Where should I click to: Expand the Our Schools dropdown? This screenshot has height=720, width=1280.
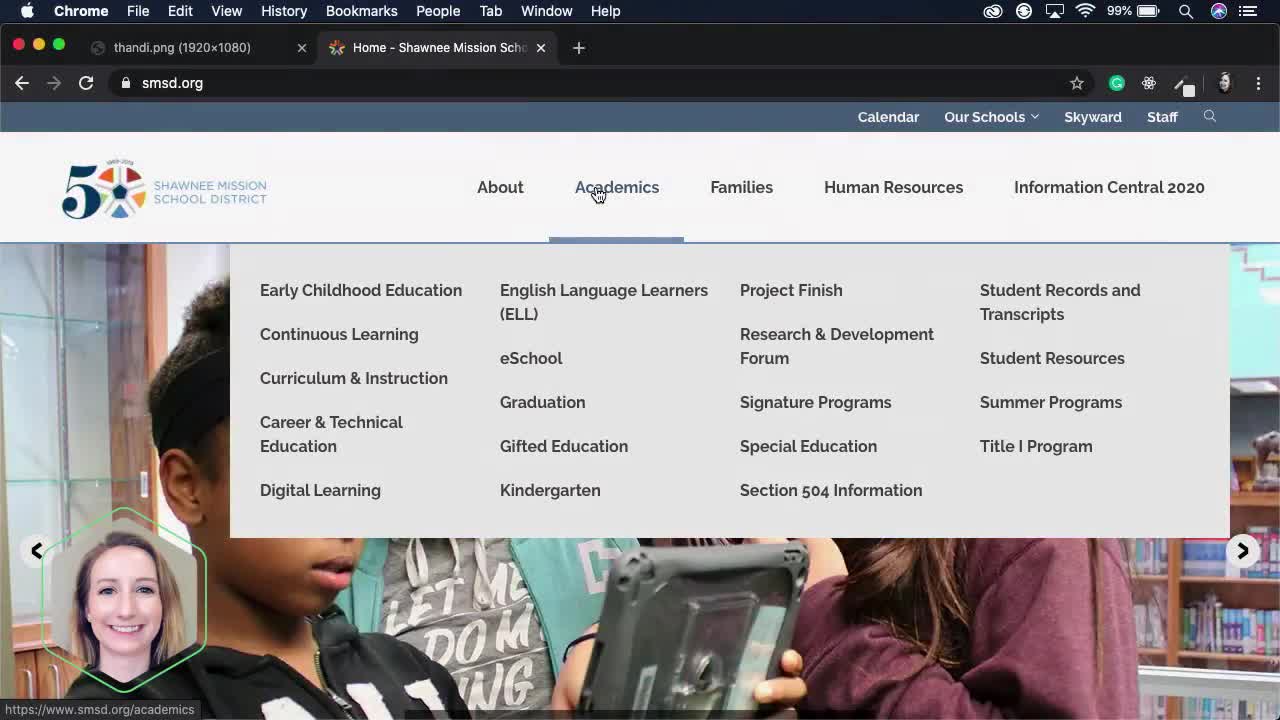pyautogui.click(x=991, y=117)
